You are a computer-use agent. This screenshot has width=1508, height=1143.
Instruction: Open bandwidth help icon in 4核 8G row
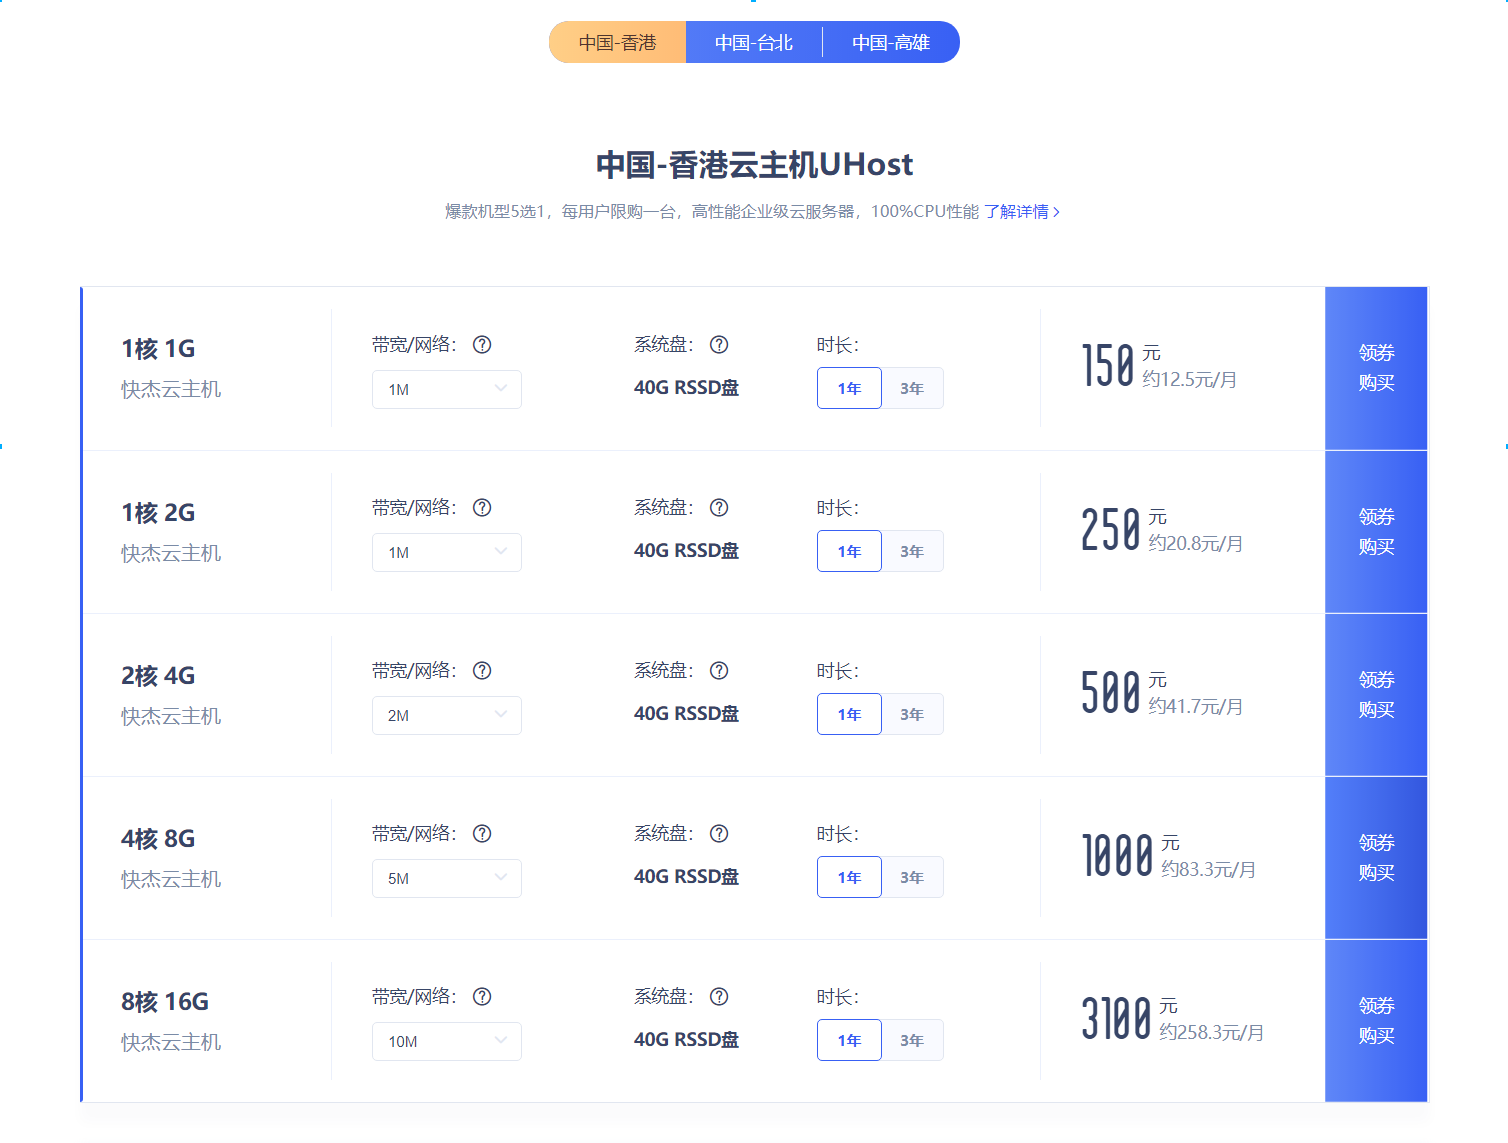point(482,834)
